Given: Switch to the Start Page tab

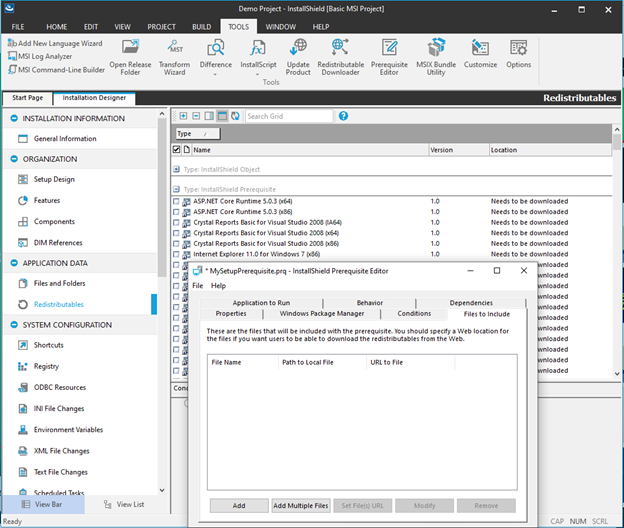Looking at the screenshot, I should coord(27,98).
